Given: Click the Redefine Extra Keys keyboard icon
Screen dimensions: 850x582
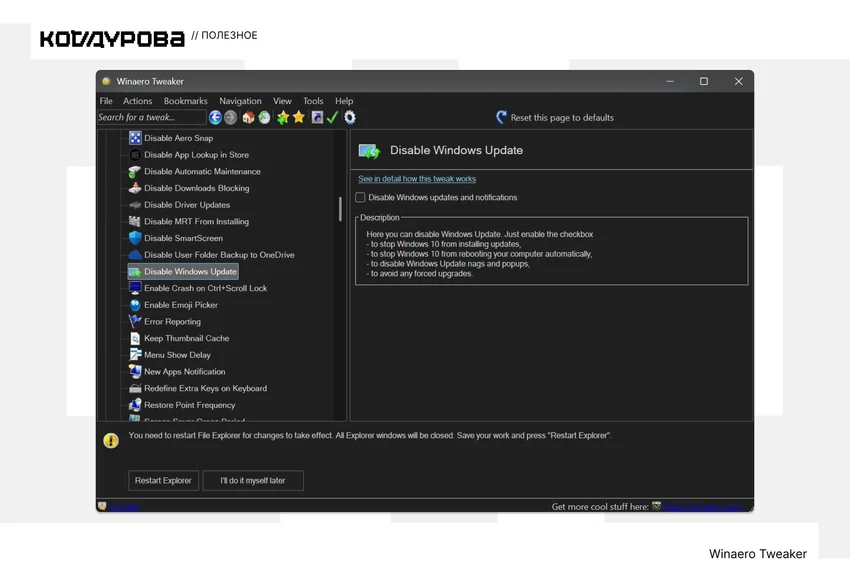Looking at the screenshot, I should click(x=135, y=388).
